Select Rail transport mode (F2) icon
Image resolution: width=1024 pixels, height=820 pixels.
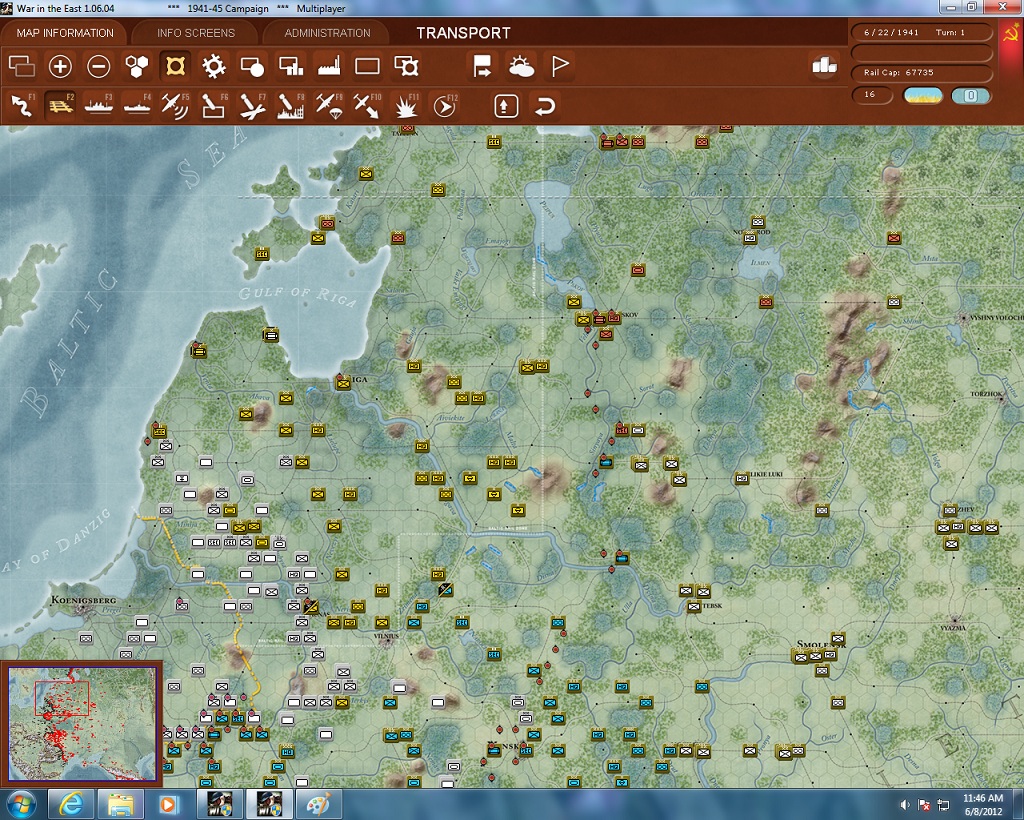(60, 106)
